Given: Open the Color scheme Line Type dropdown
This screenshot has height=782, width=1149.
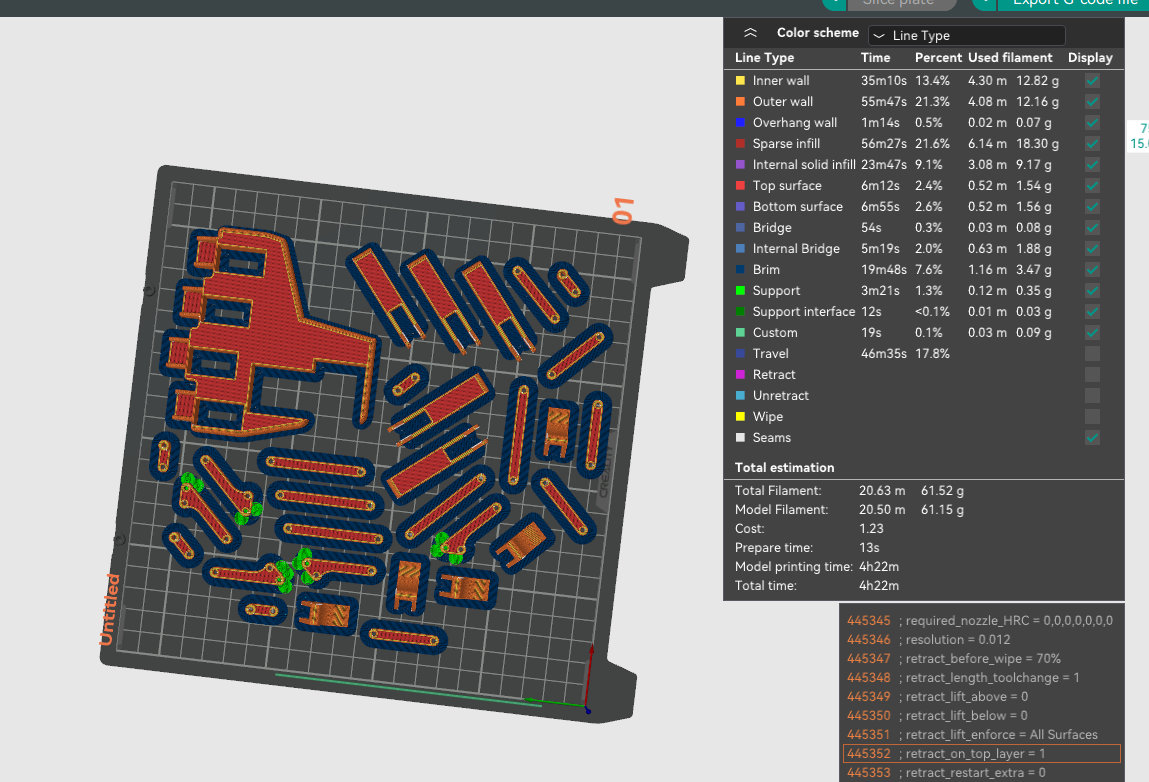Looking at the screenshot, I should coord(967,35).
